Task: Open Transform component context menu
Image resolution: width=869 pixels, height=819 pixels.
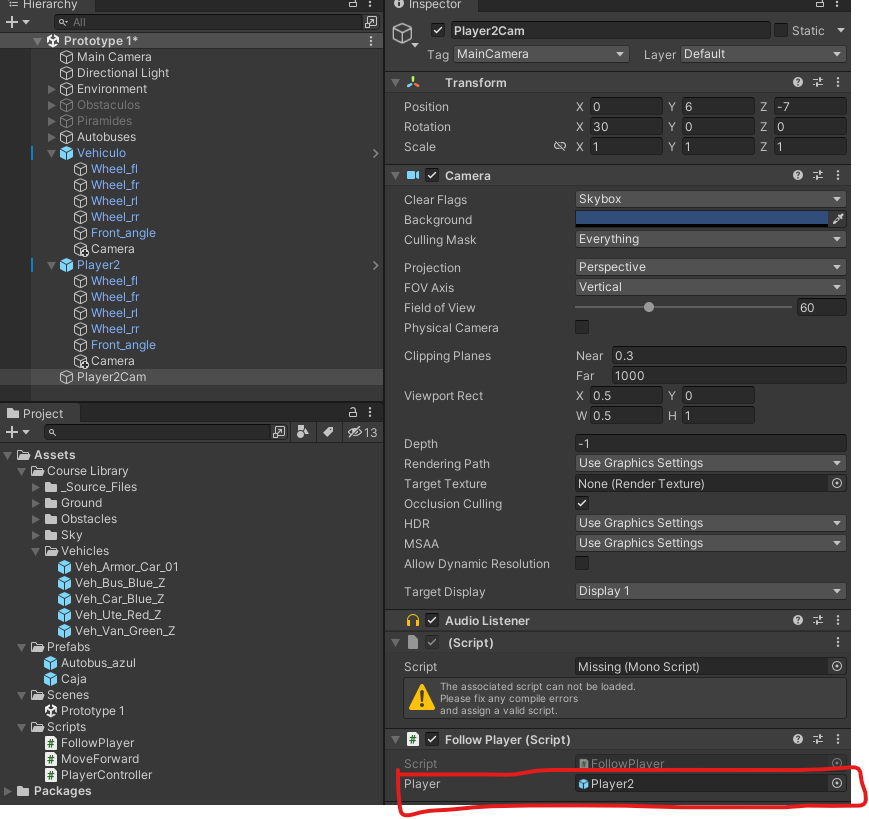Action: pos(838,83)
